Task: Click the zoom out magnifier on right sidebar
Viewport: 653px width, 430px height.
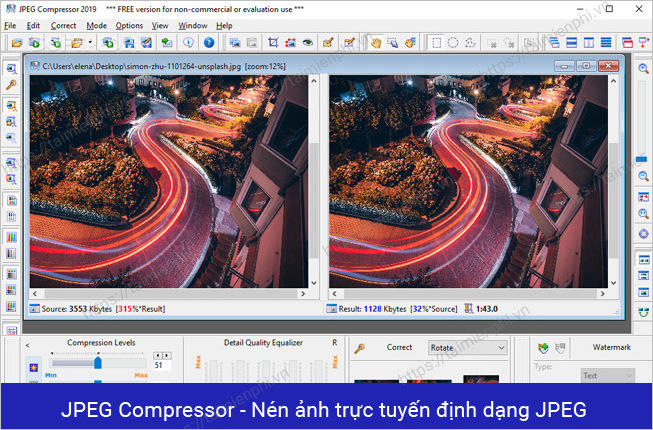Action: pos(643,176)
